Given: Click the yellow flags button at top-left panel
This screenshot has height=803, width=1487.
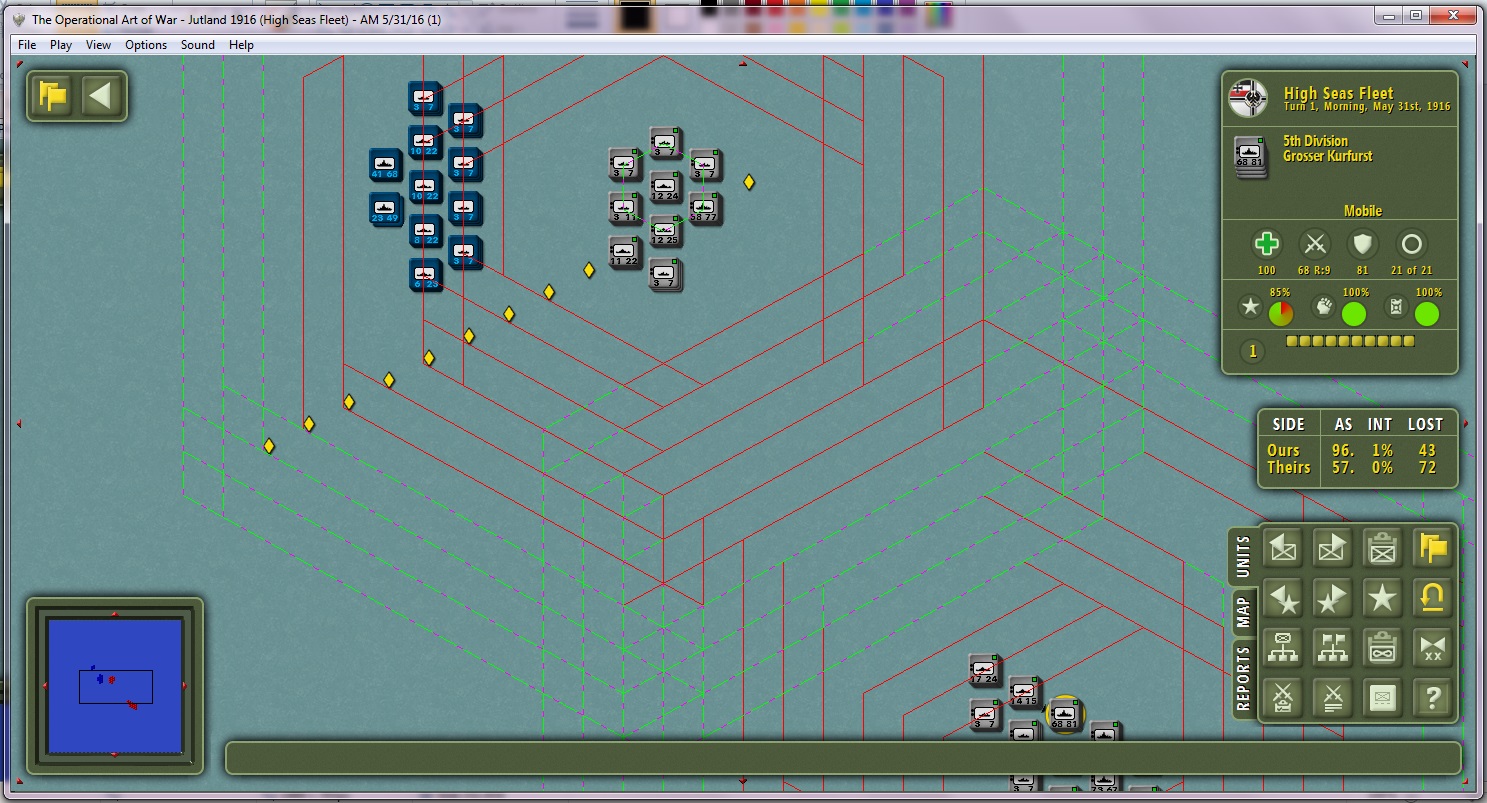Looking at the screenshot, I should (52, 96).
